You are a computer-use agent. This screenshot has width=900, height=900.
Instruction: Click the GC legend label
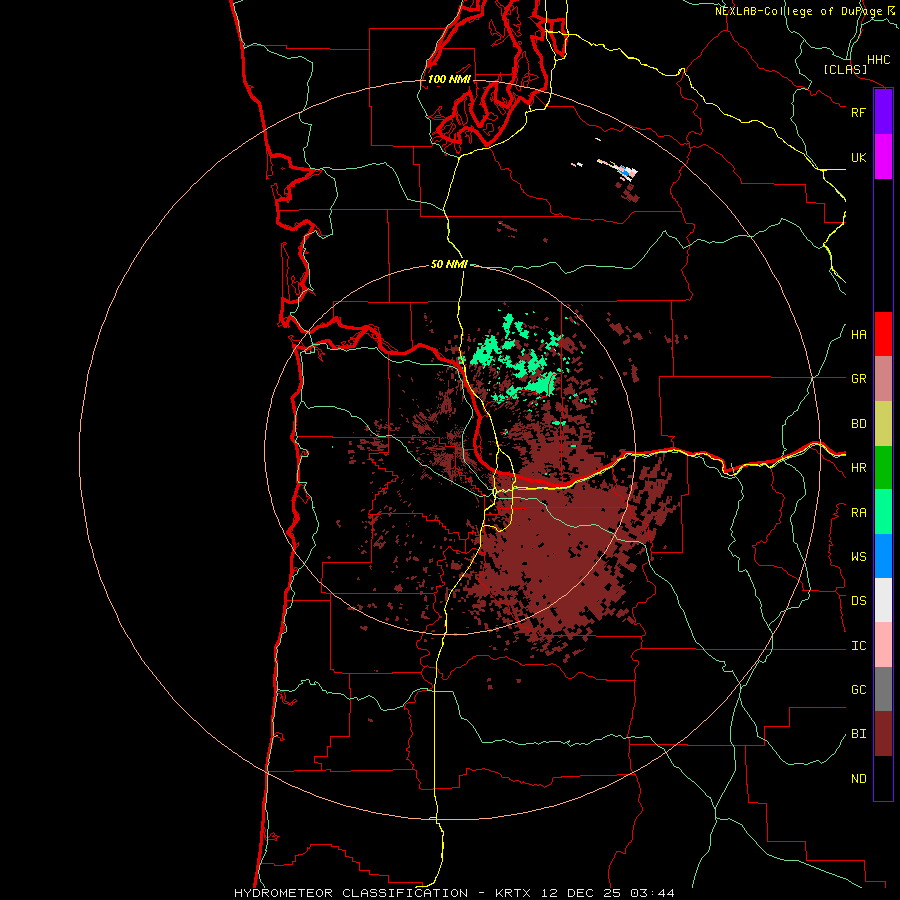pos(858,689)
